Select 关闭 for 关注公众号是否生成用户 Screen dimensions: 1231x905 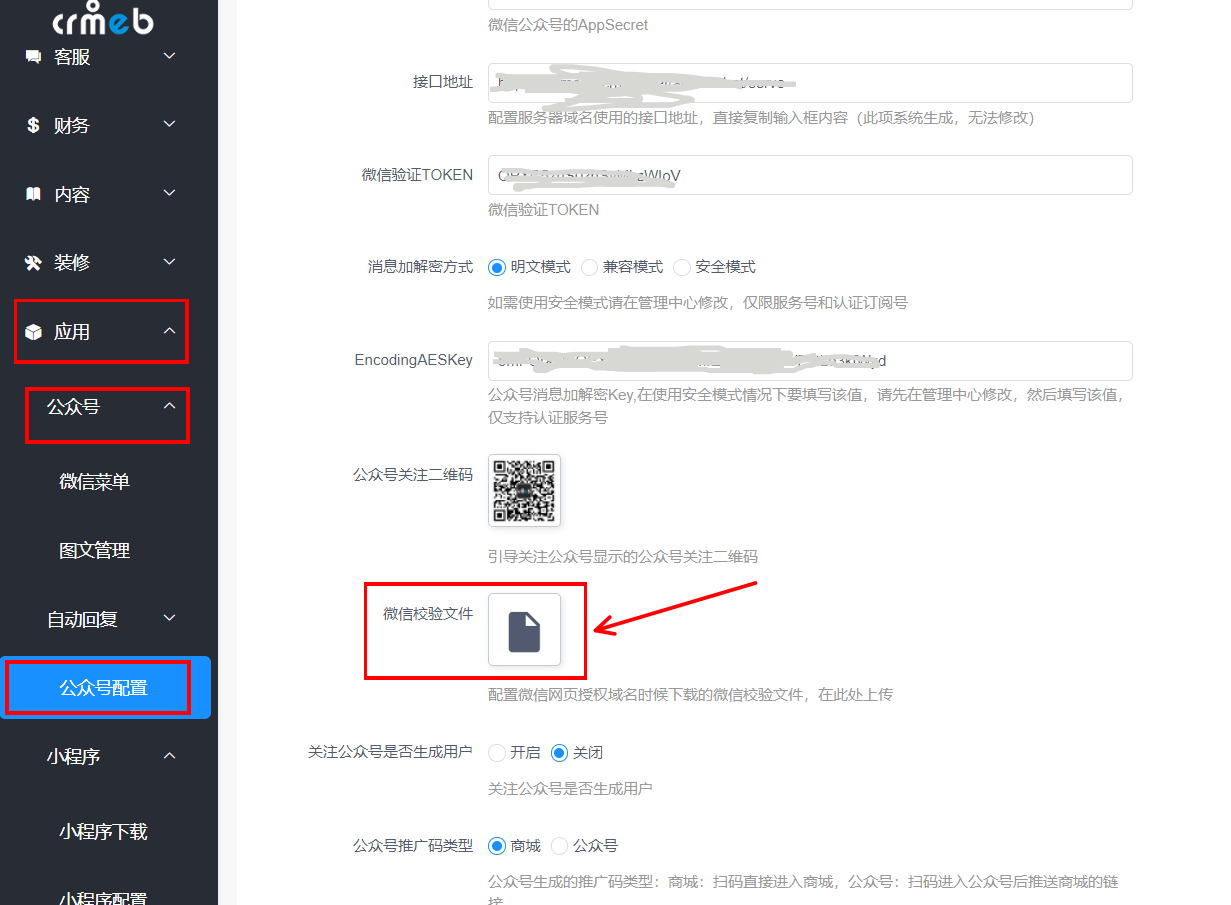click(x=559, y=753)
